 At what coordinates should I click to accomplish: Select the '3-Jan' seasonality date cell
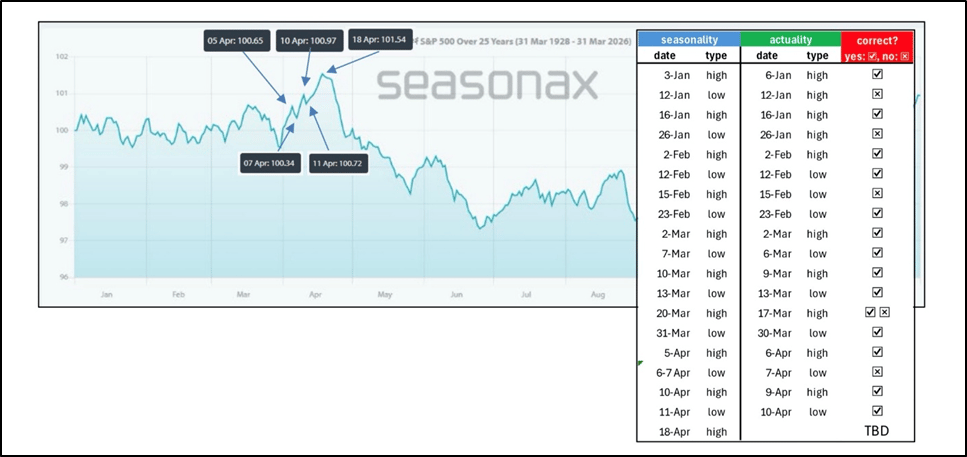(678, 75)
